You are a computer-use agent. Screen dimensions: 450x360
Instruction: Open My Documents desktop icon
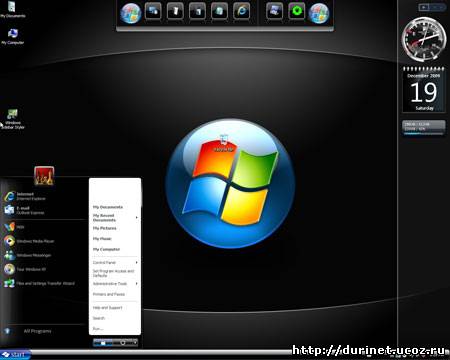12,9
